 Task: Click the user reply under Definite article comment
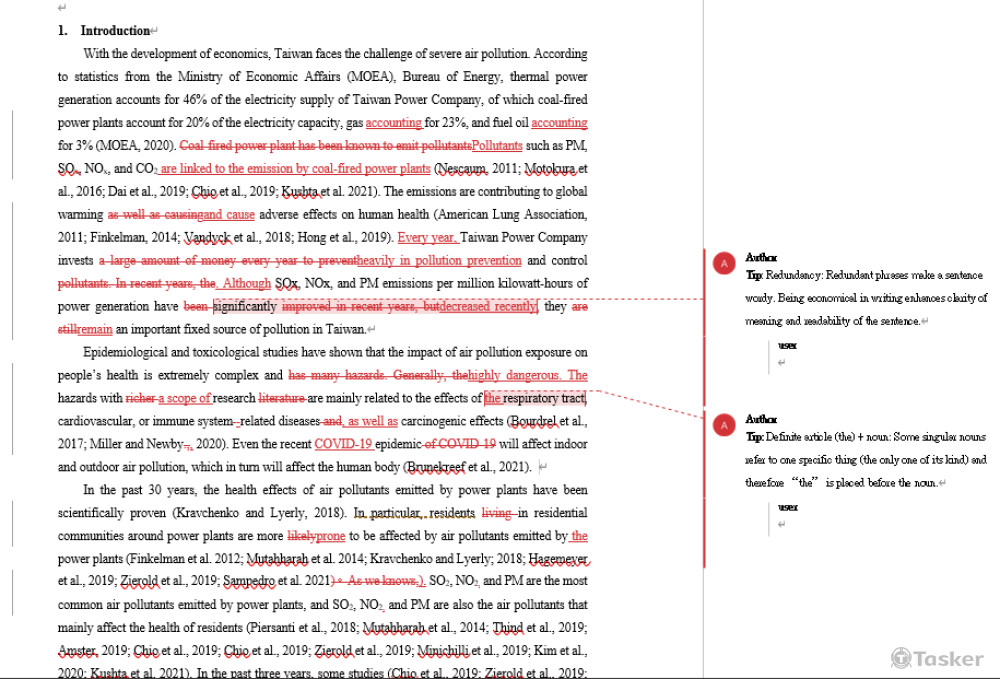(789, 508)
